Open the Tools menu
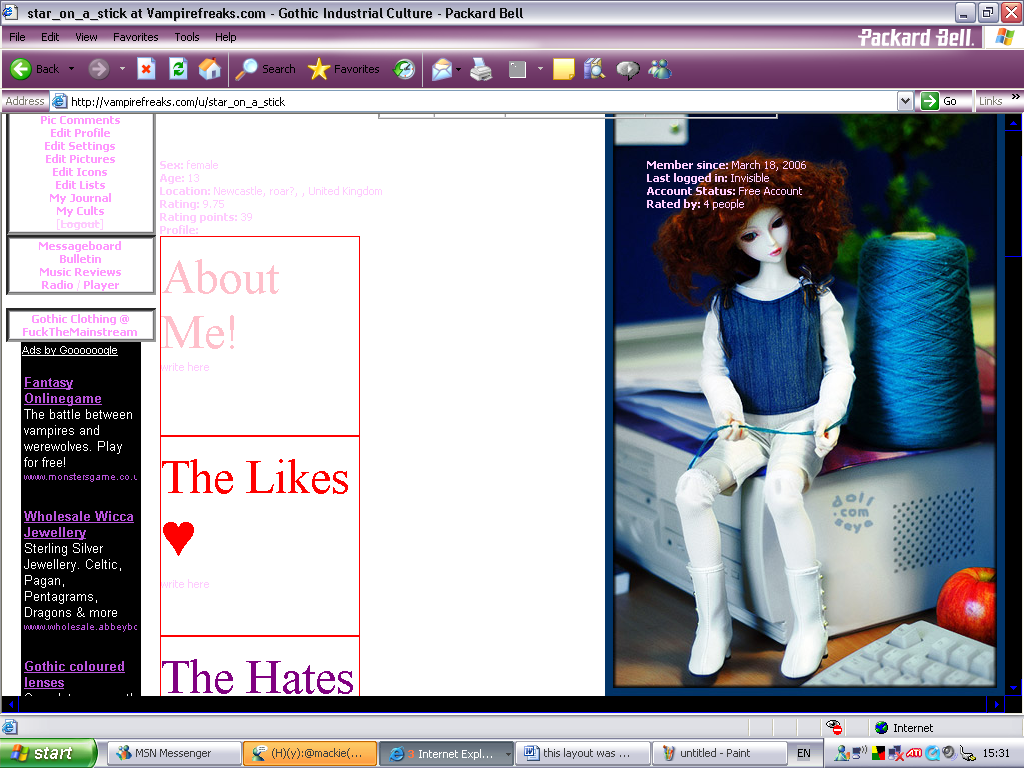The height and width of the screenshot is (768, 1024). tap(187, 37)
